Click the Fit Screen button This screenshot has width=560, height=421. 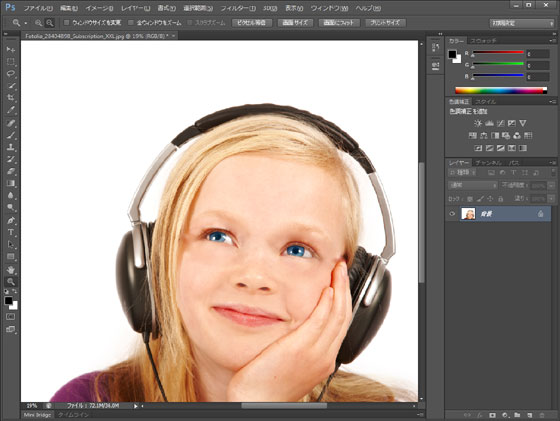(x=339, y=23)
